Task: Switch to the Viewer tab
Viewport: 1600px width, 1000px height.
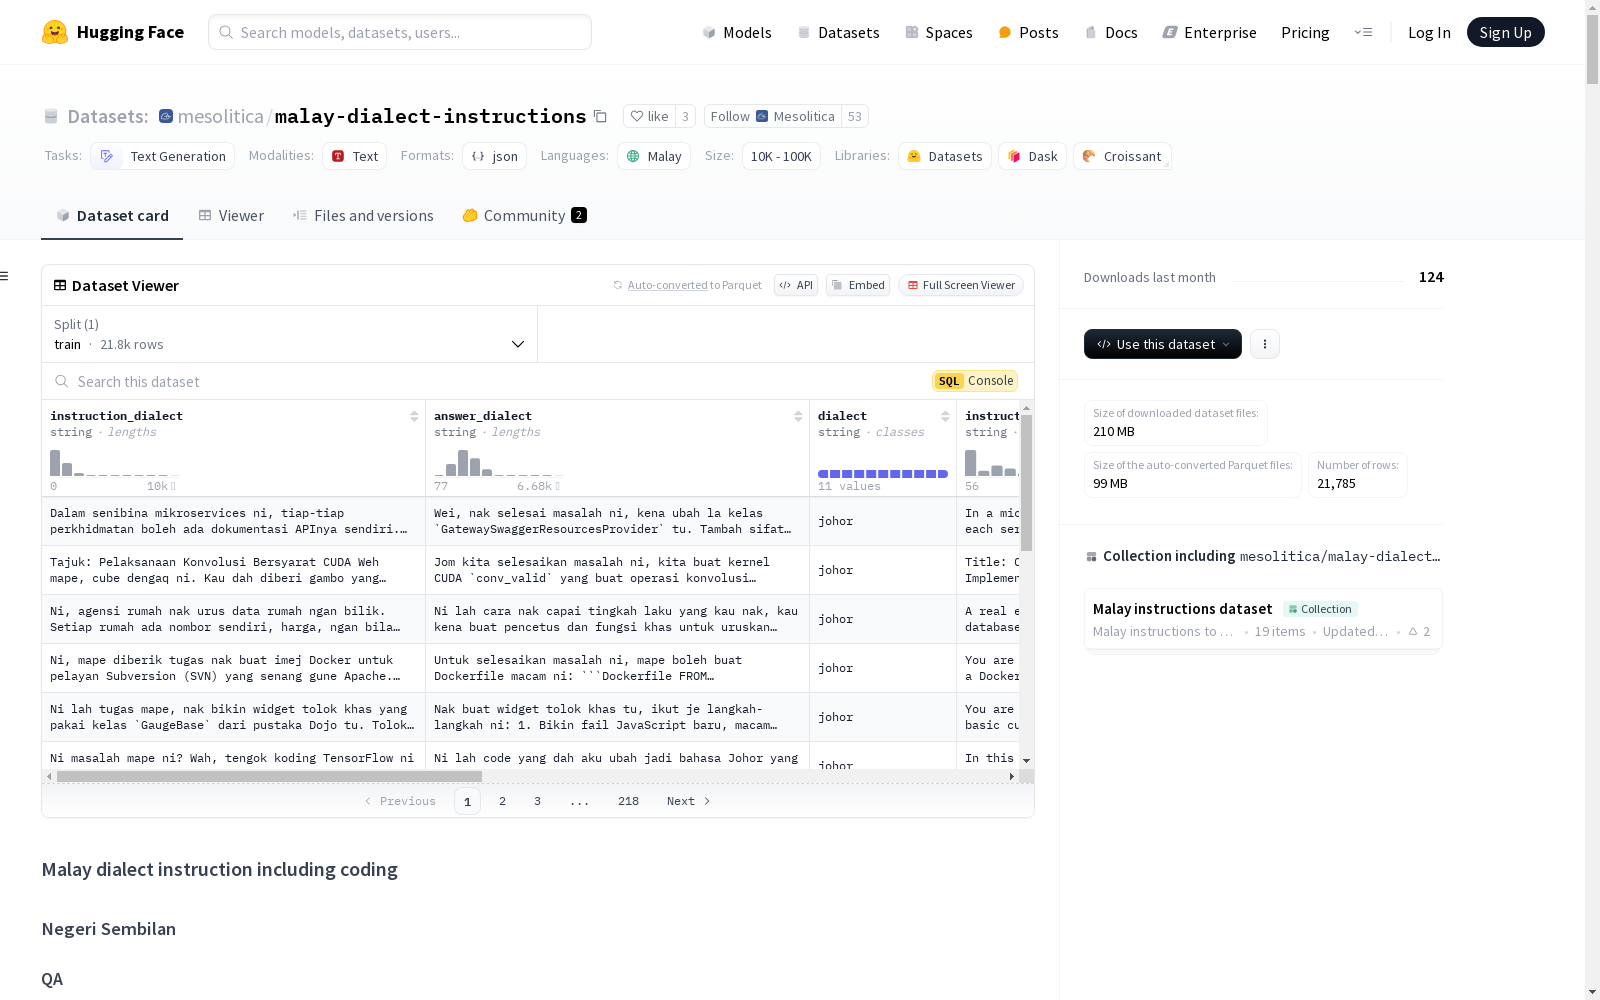Action: 231,216
